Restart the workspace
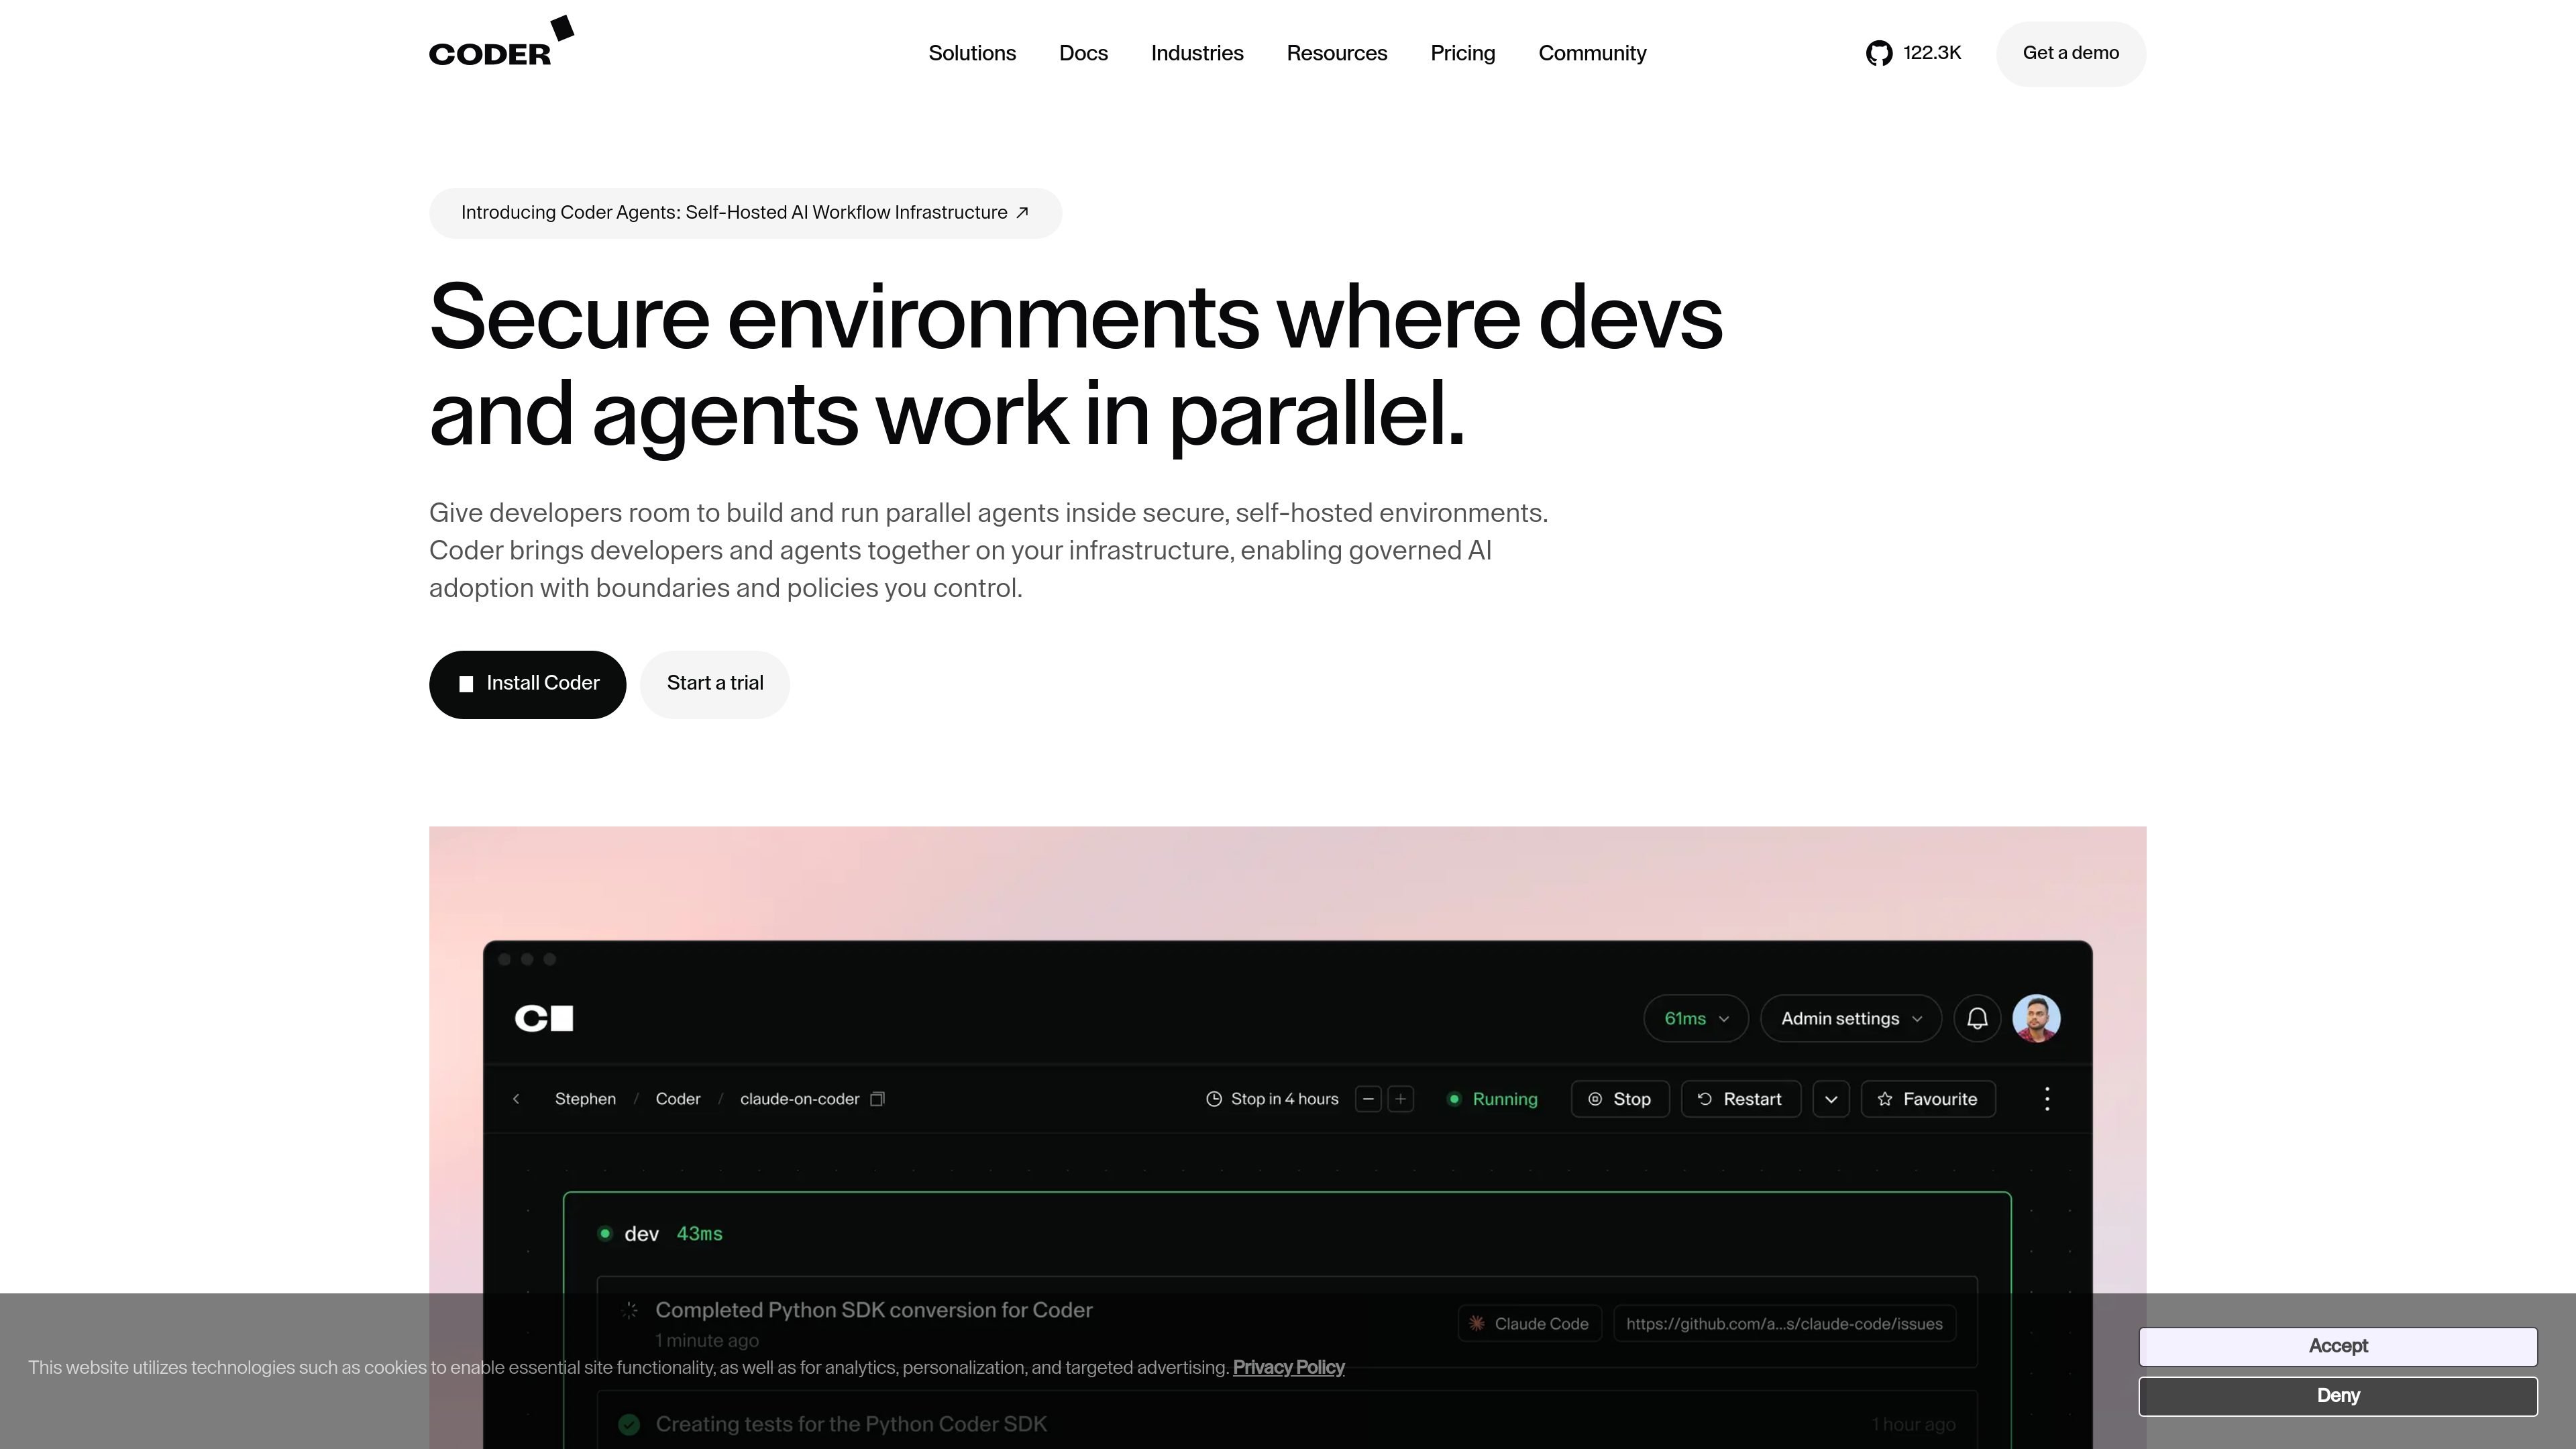 tap(1741, 1099)
